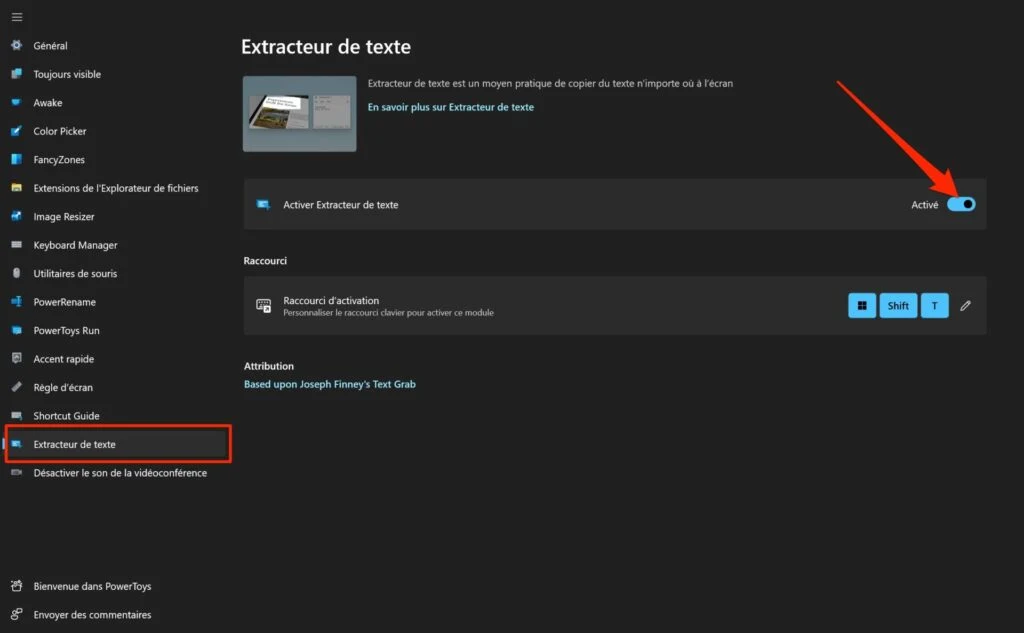Viewport: 1024px width, 633px height.
Task: Click the Shift key shortcut button
Action: coord(898,306)
